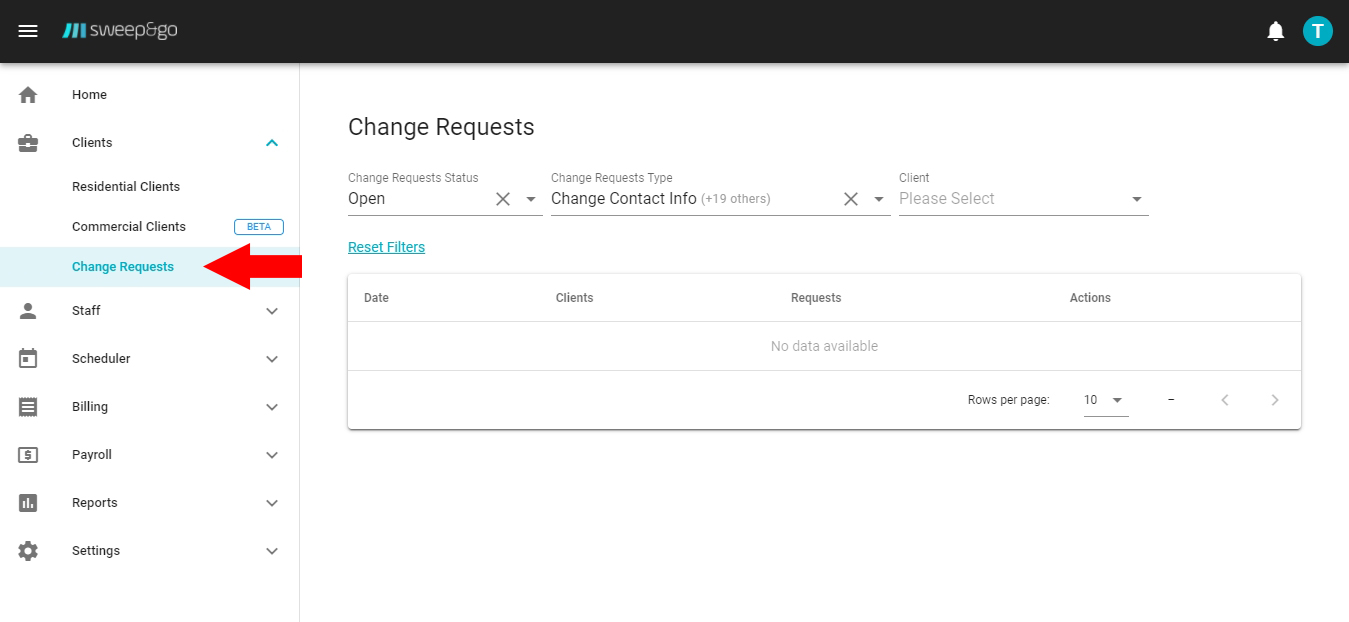1349x622 pixels.
Task: Go to the Commercial Clients BETA page
Action: (x=128, y=226)
